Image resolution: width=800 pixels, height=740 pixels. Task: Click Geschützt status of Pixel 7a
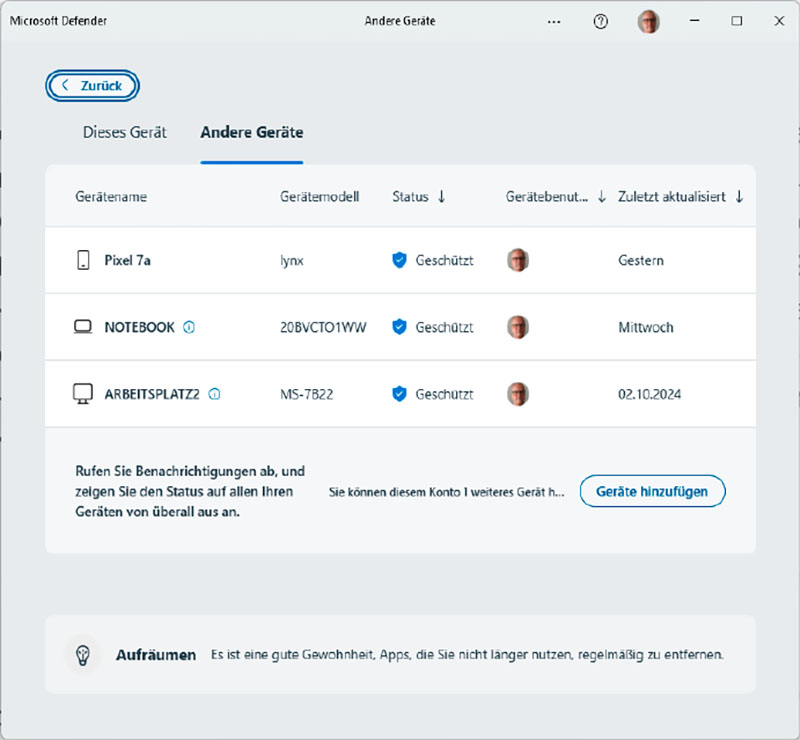[444, 260]
